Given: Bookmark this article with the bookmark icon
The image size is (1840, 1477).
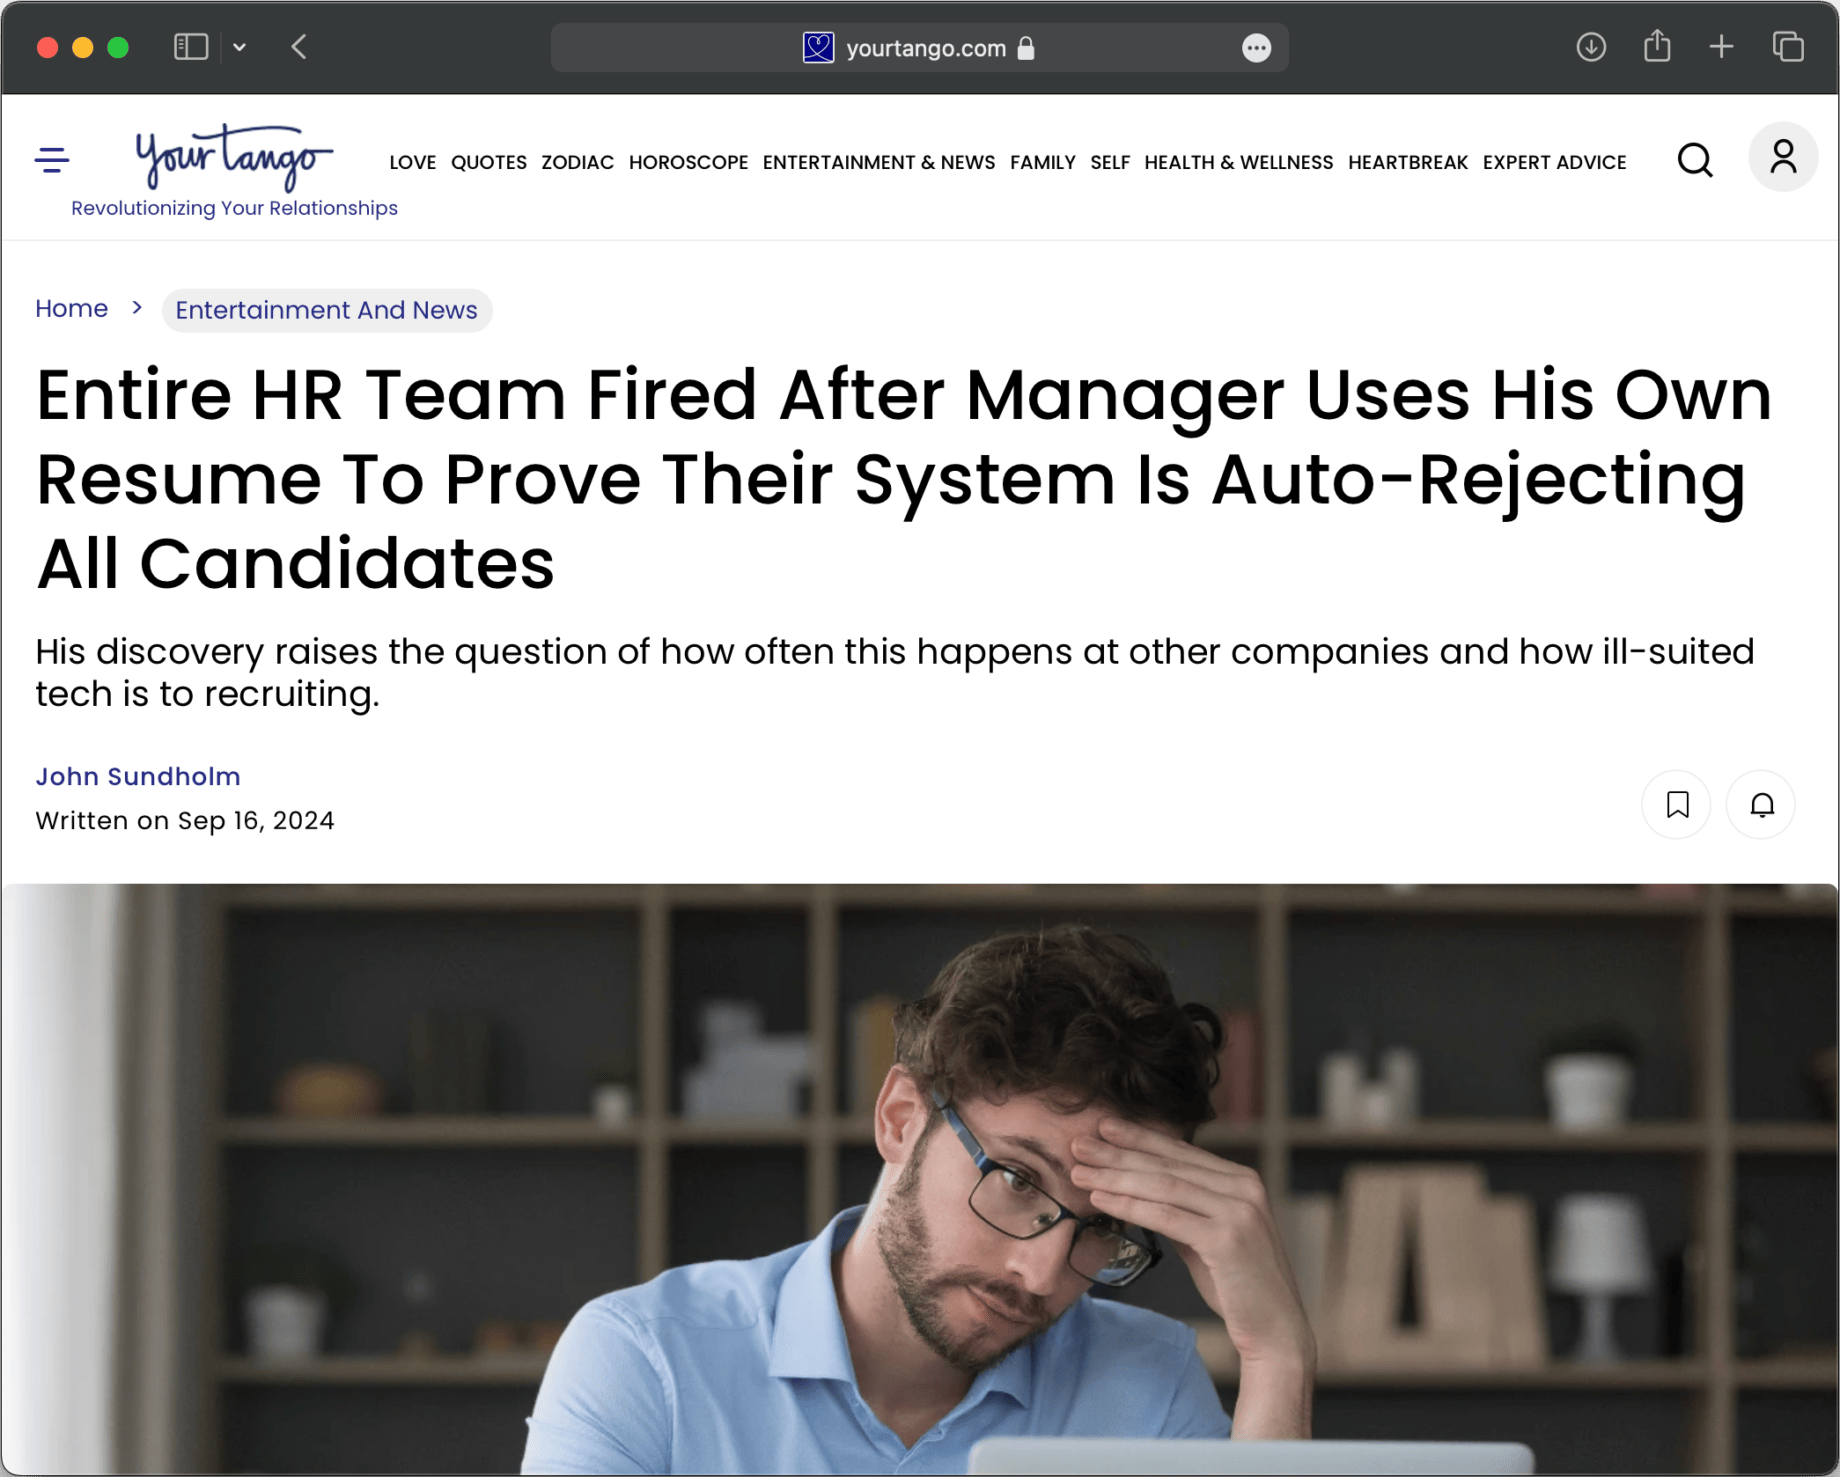Looking at the screenshot, I should pos(1677,804).
